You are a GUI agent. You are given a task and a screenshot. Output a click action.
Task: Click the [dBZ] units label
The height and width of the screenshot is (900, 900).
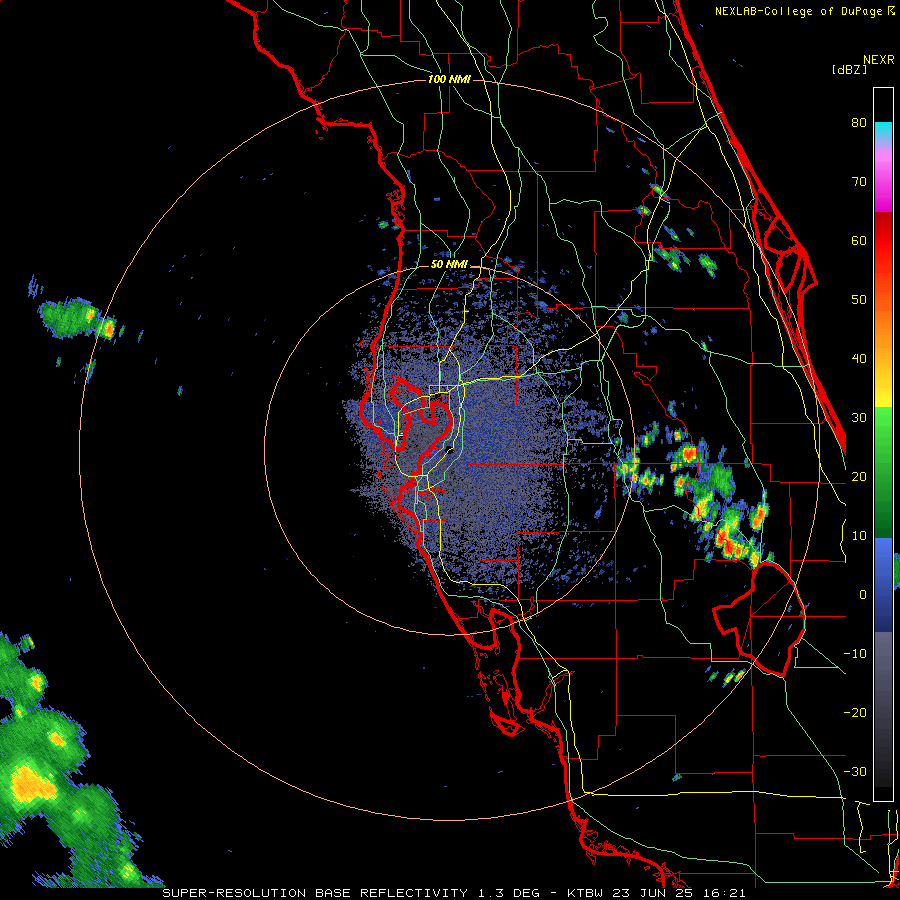pos(849,69)
